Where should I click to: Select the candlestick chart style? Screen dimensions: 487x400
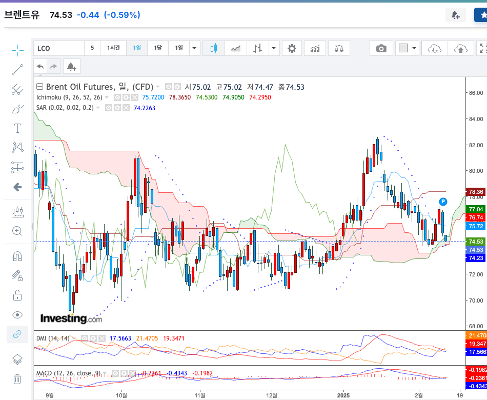point(214,48)
